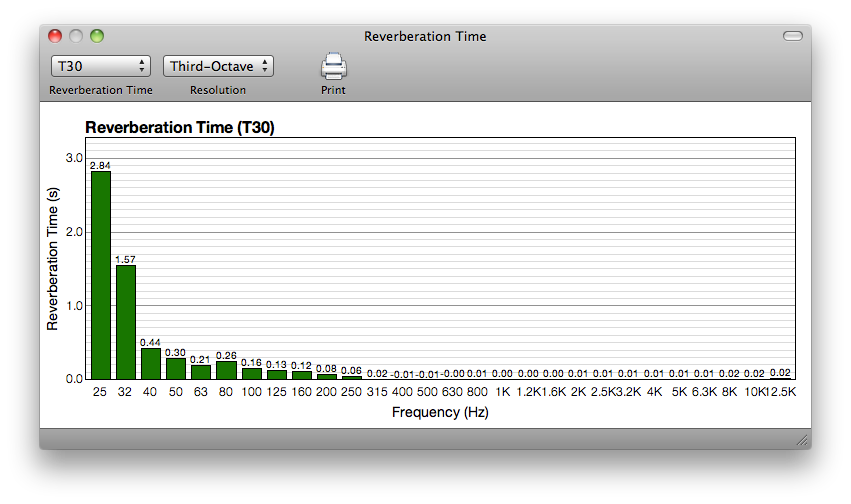Click the 'Reverberation Time (s)' vertical axis label
851x504 pixels.
52,259
